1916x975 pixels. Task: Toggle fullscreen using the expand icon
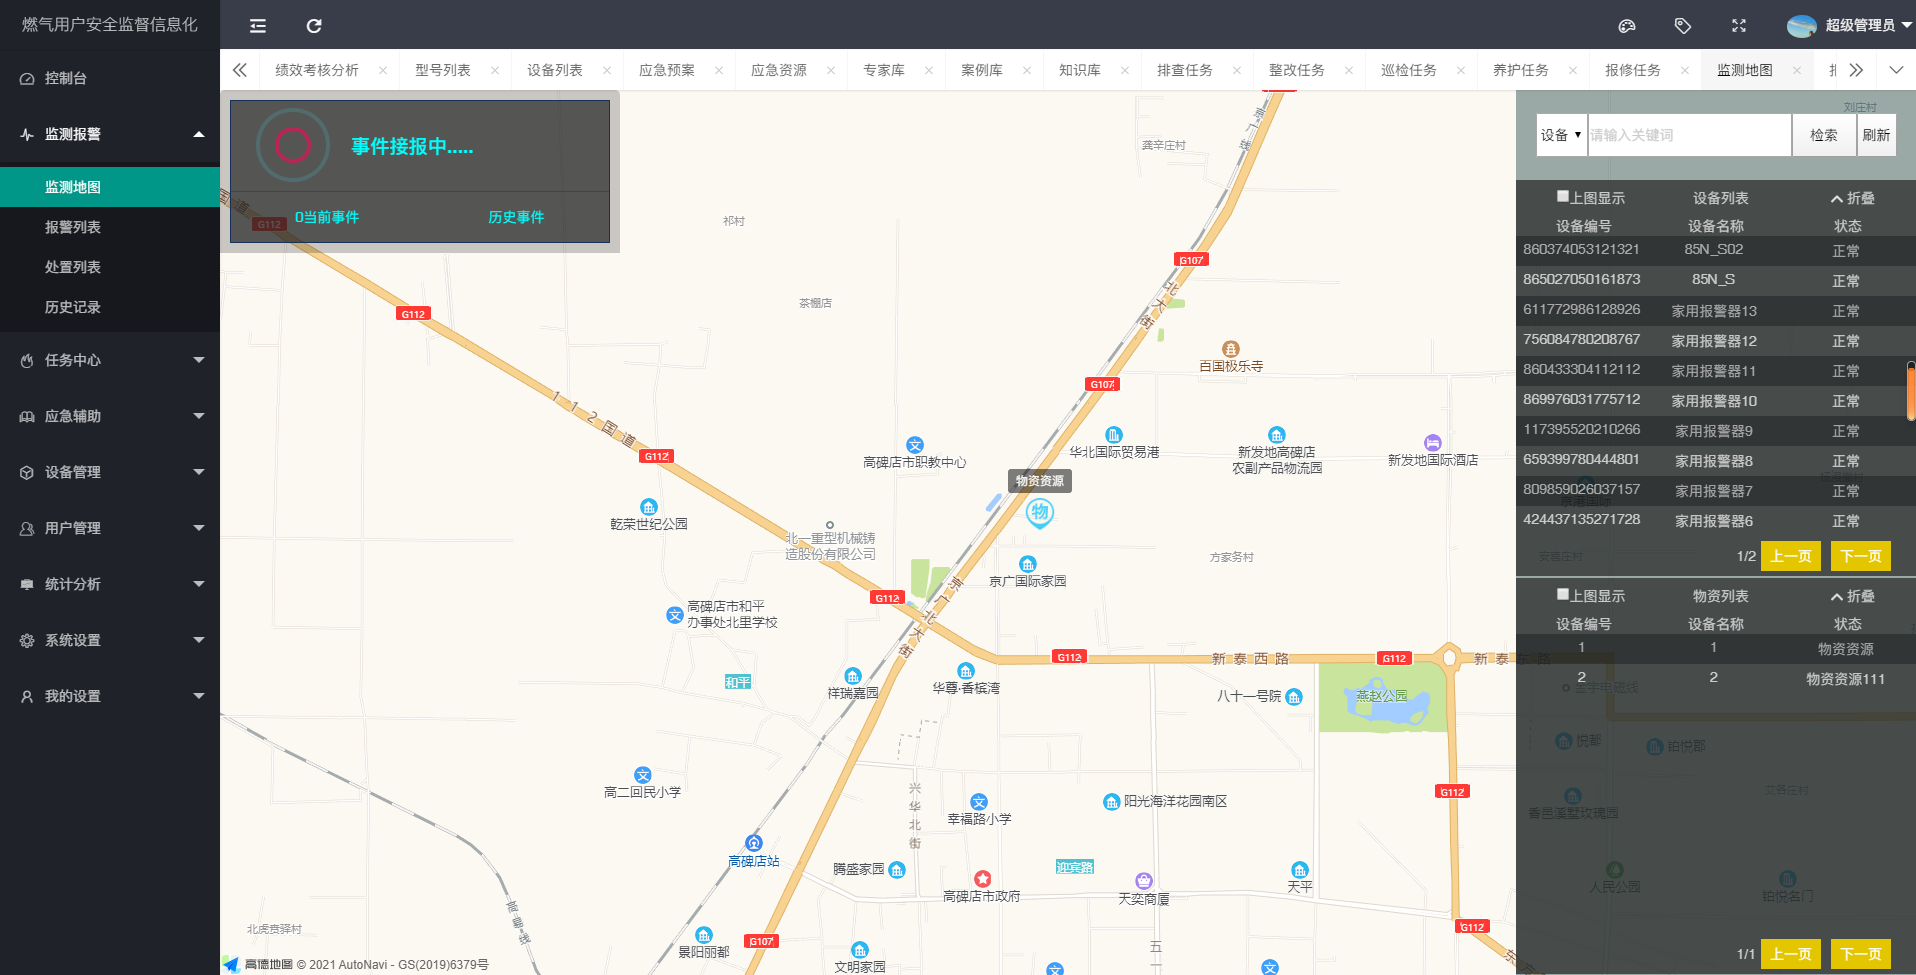tap(1739, 26)
